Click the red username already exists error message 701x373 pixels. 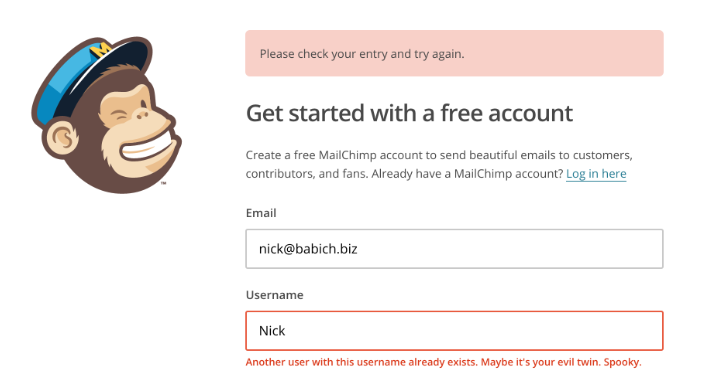tap(443, 362)
